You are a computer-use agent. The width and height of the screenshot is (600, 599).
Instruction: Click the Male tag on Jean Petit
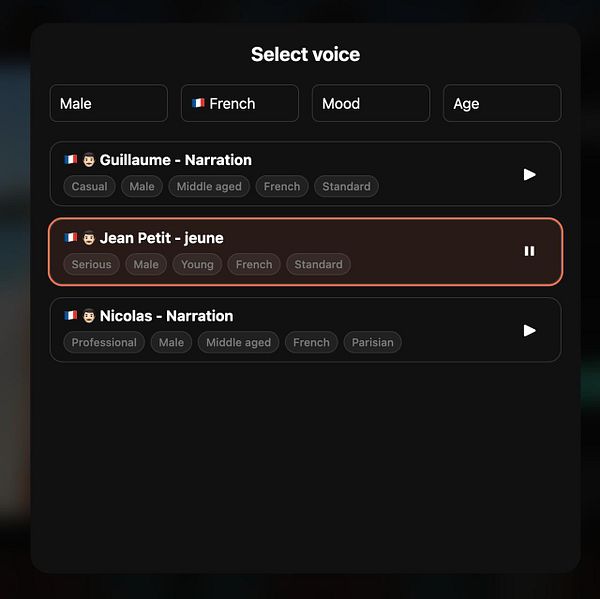(x=146, y=264)
